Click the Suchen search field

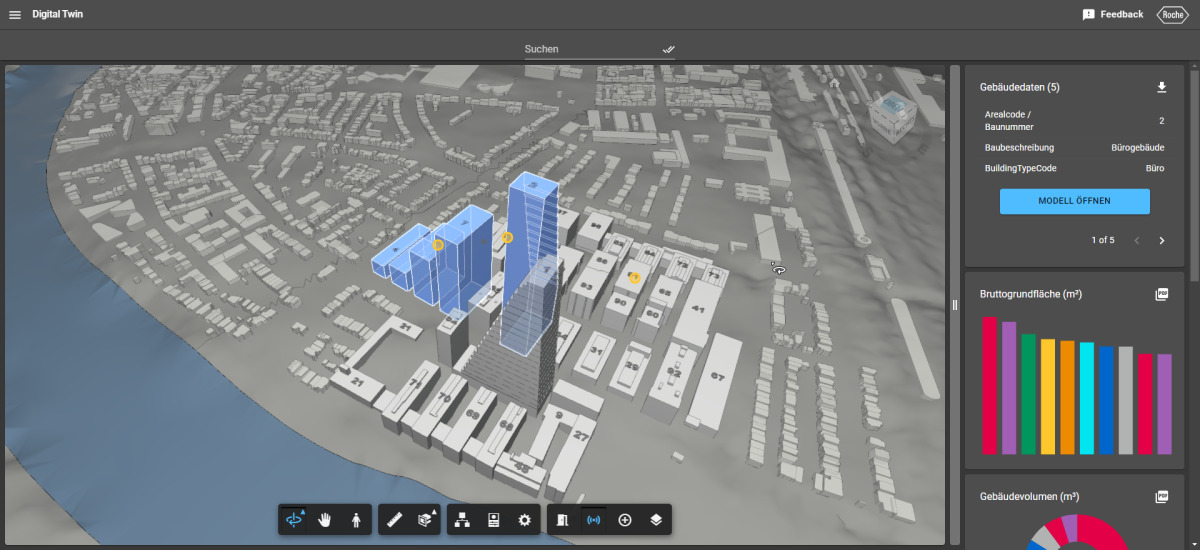tap(600, 49)
